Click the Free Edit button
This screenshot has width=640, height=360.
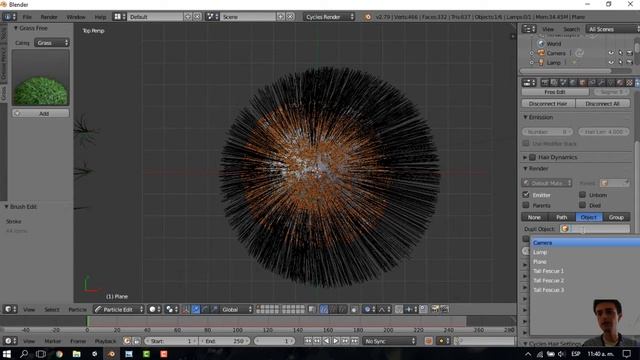[x=555, y=92]
